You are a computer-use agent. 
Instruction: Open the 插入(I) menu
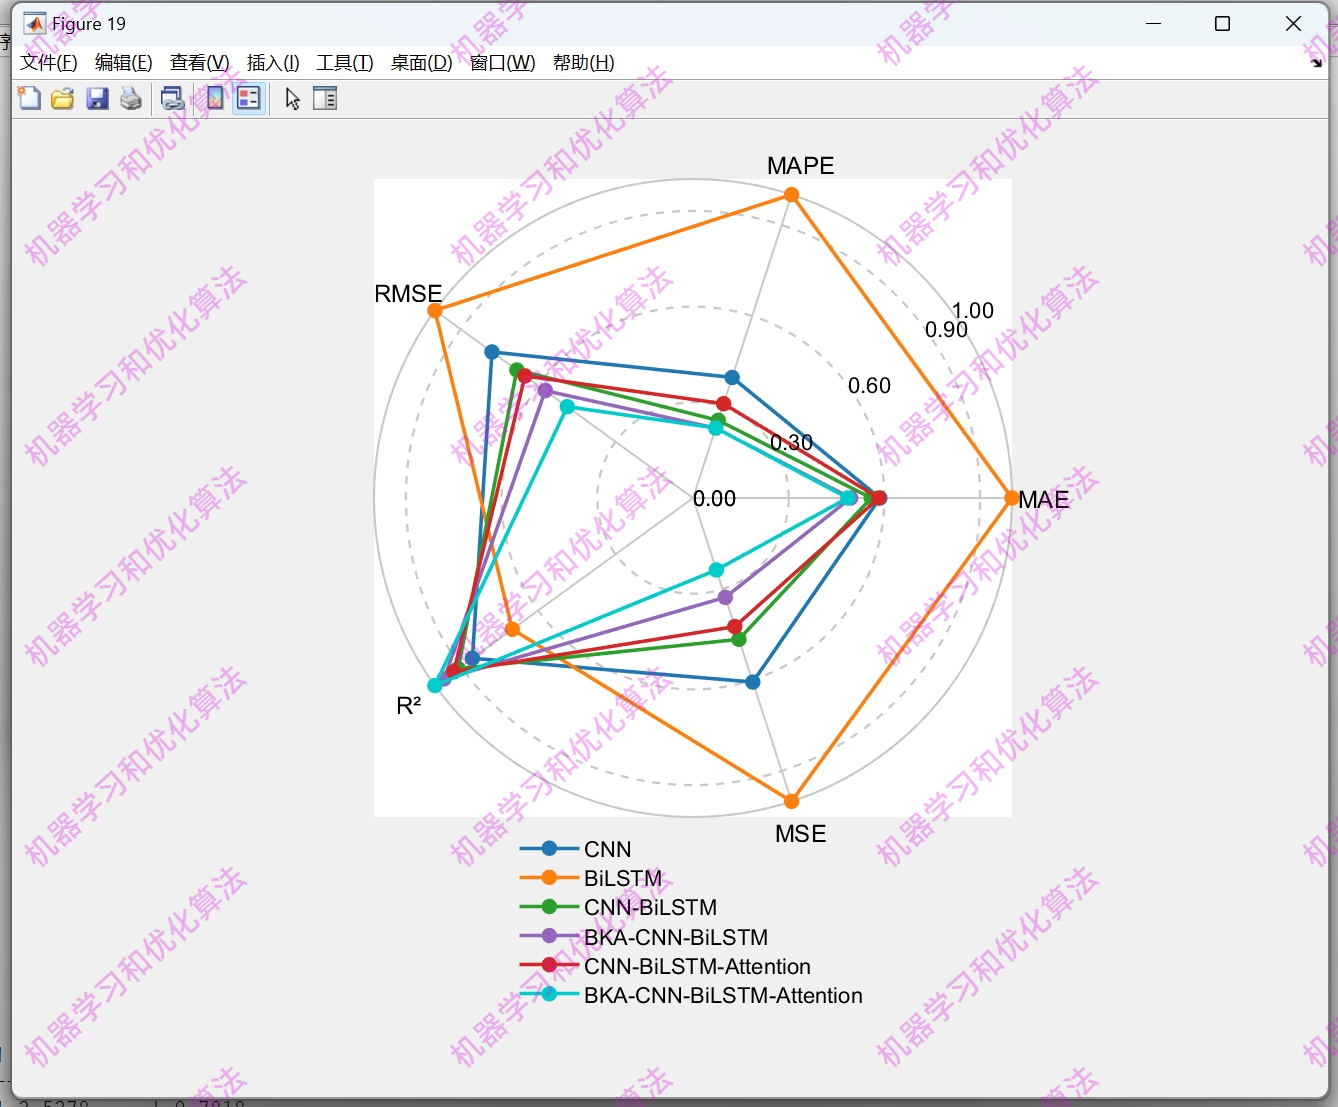click(x=273, y=63)
